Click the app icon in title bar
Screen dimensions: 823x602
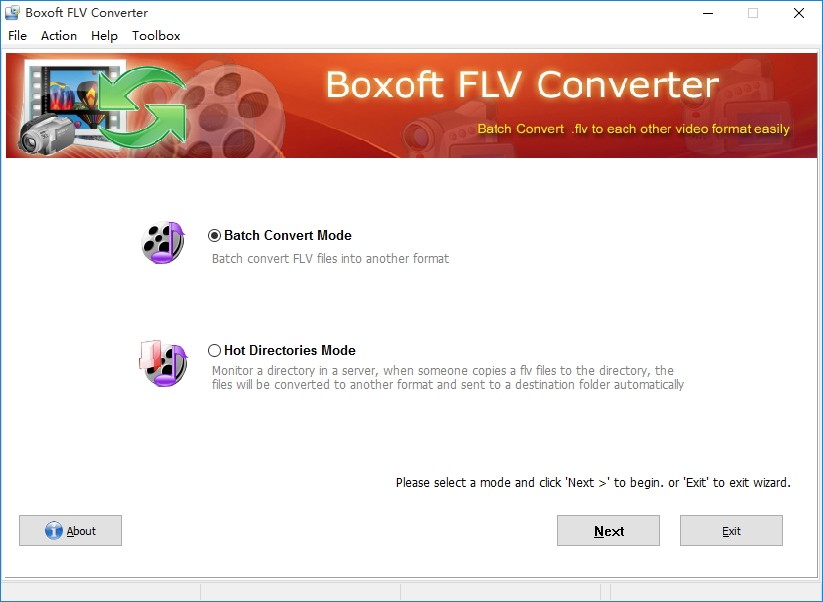[x=12, y=13]
